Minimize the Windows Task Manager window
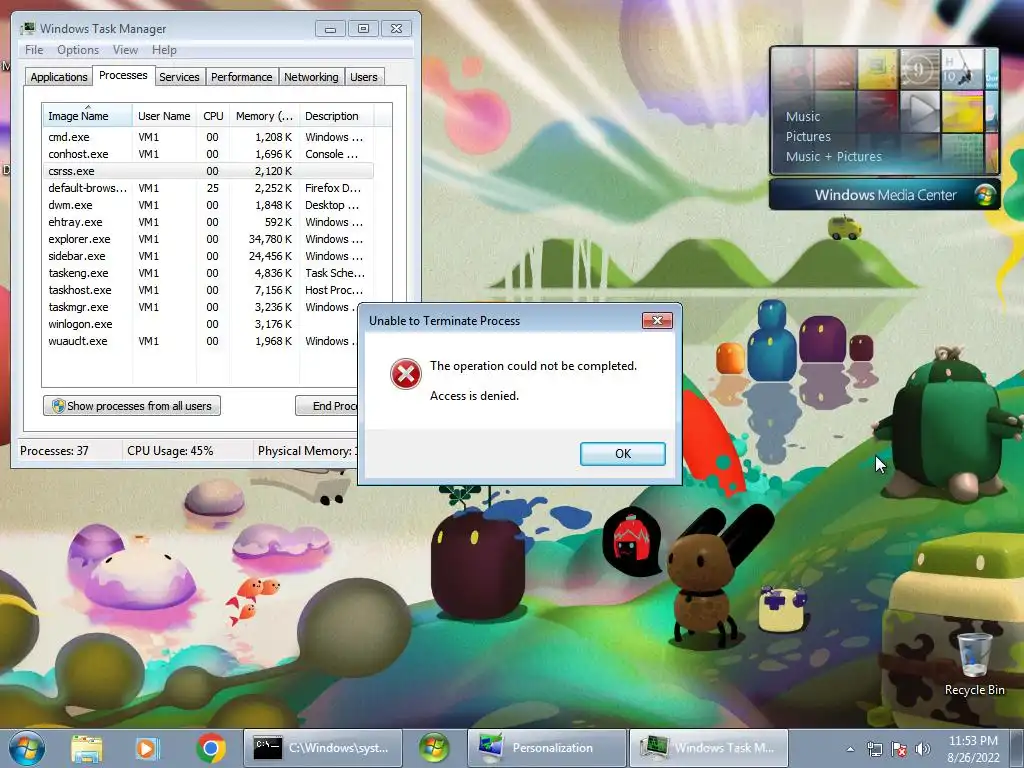The height and width of the screenshot is (768, 1024). coord(330,29)
